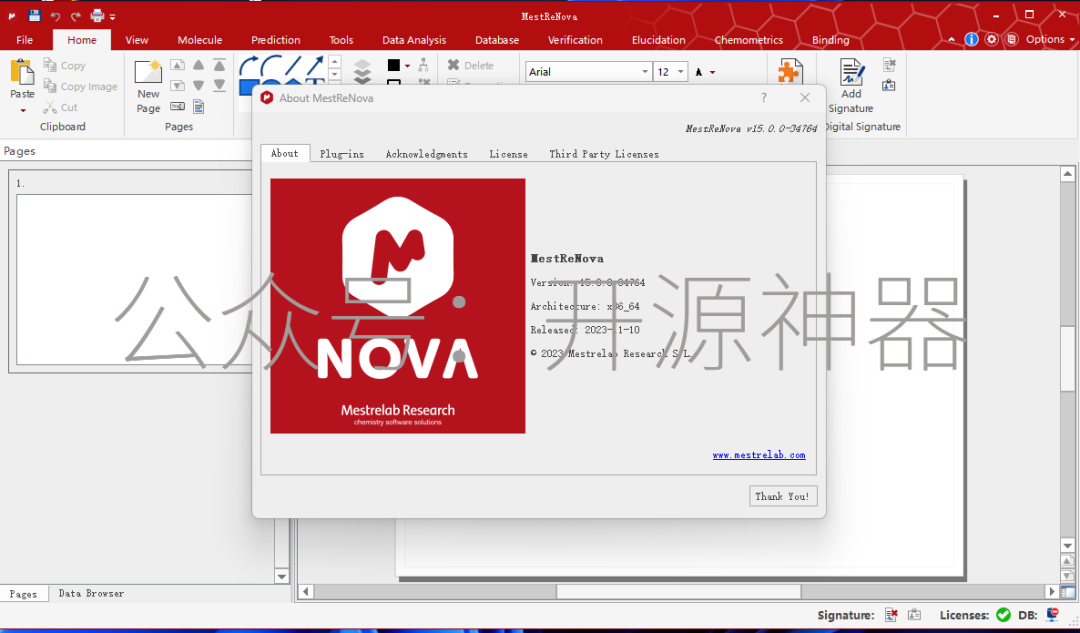The height and width of the screenshot is (633, 1080).
Task: Open Acknowledgments tab in About dialog
Action: pyautogui.click(x=426, y=154)
